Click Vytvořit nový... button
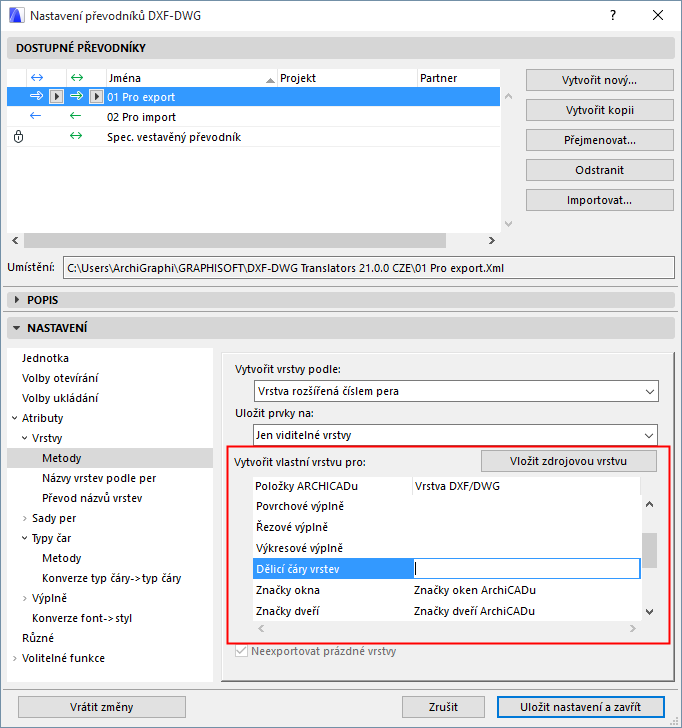 599,80
